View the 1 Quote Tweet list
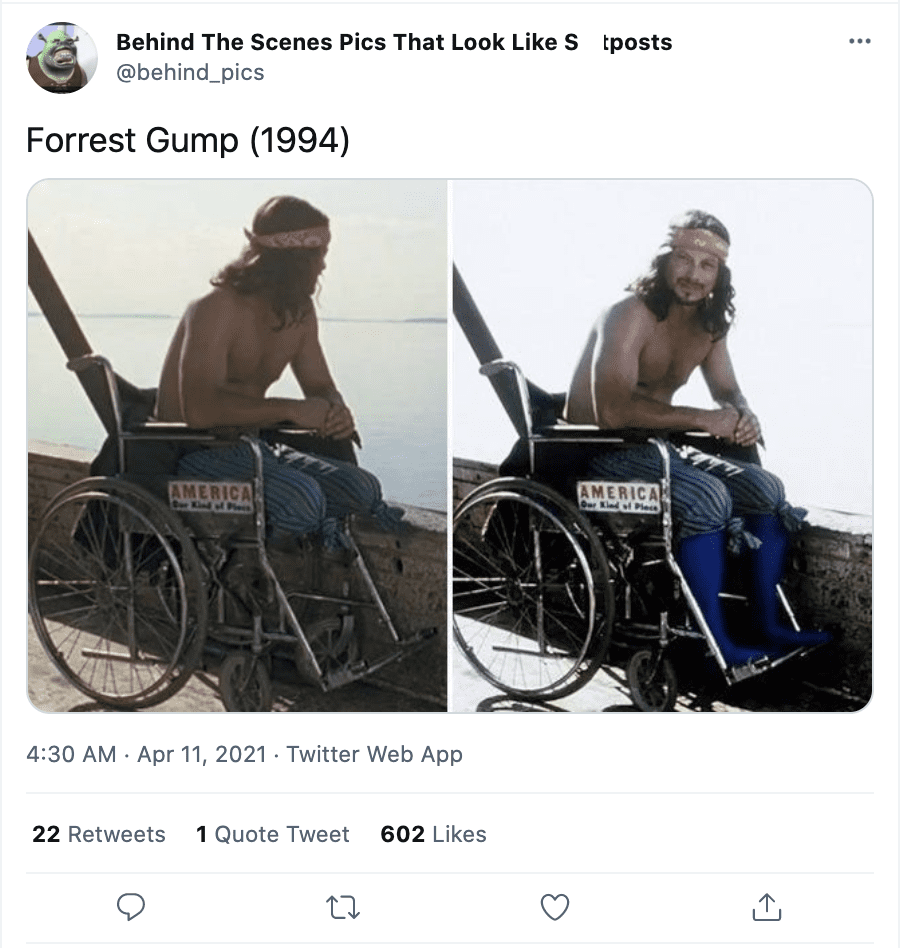This screenshot has width=902, height=948. pyautogui.click(x=273, y=834)
